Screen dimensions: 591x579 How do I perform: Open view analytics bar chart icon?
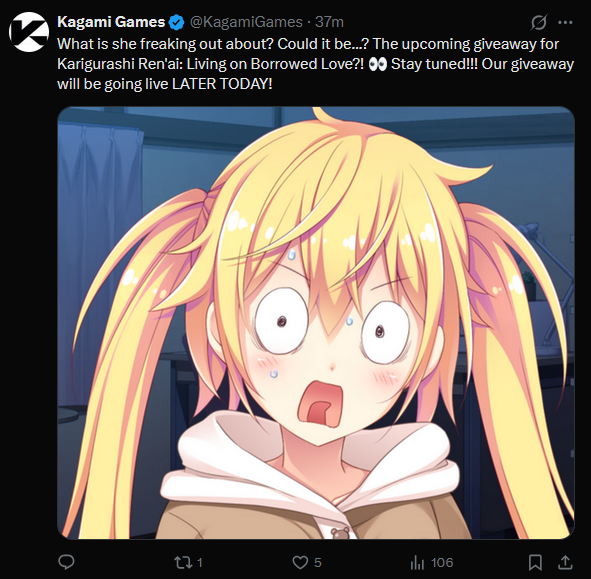point(417,563)
